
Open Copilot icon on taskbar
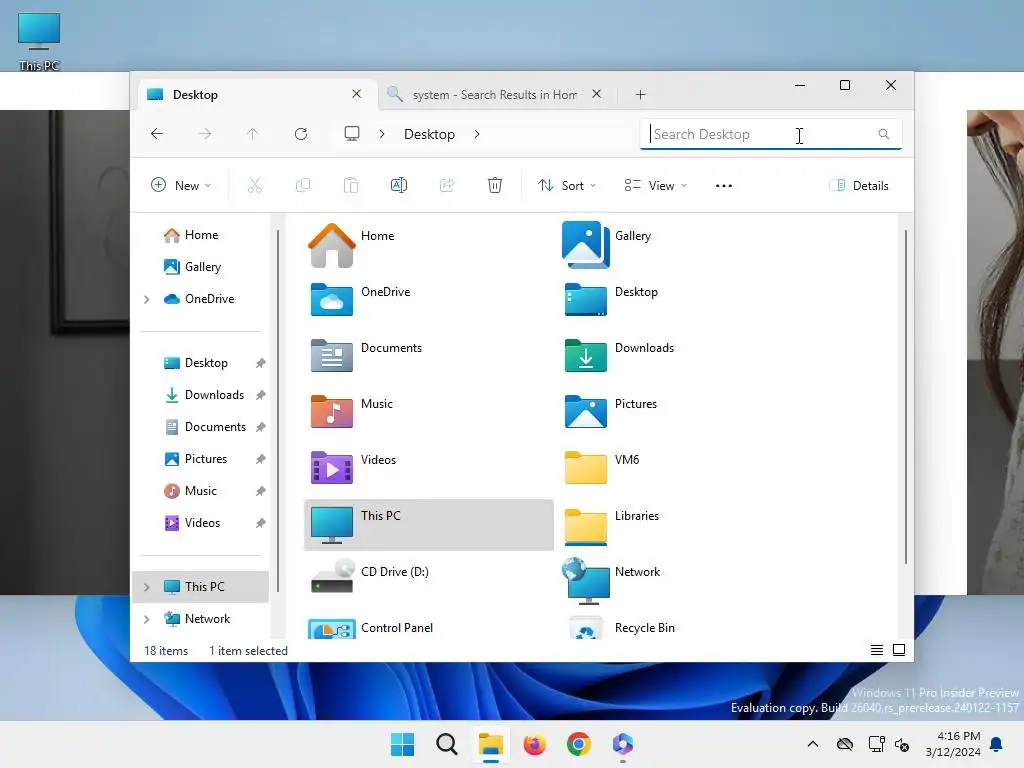[623, 744]
